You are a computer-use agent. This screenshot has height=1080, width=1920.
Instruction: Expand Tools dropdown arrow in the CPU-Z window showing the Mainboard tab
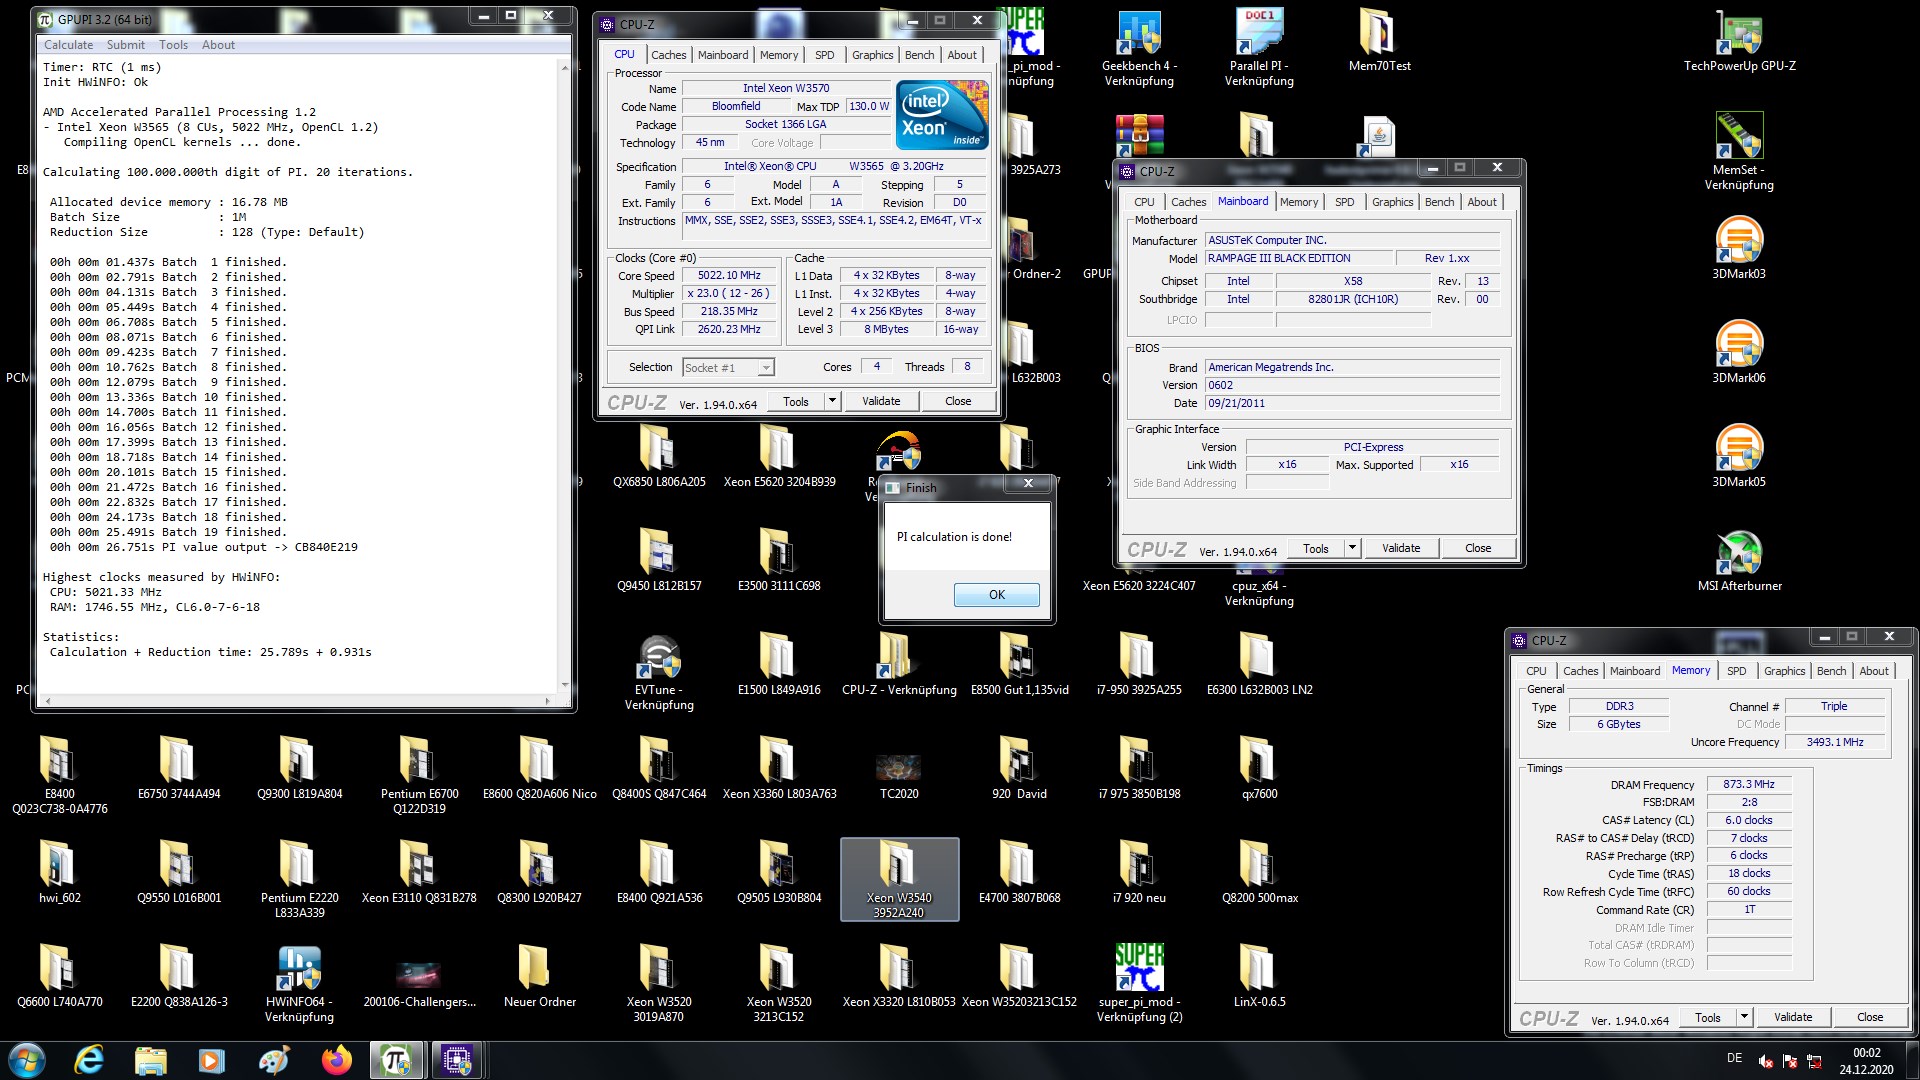1351,548
